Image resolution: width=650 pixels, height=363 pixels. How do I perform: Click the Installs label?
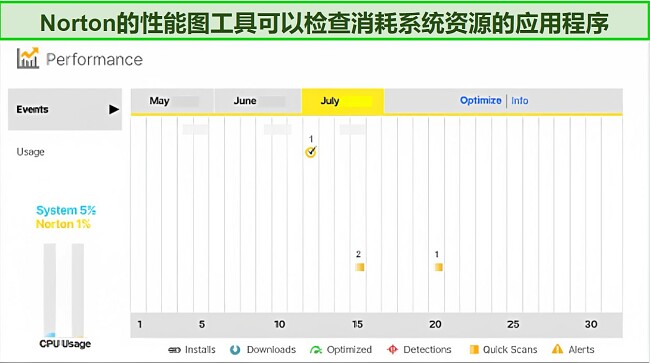pos(200,350)
